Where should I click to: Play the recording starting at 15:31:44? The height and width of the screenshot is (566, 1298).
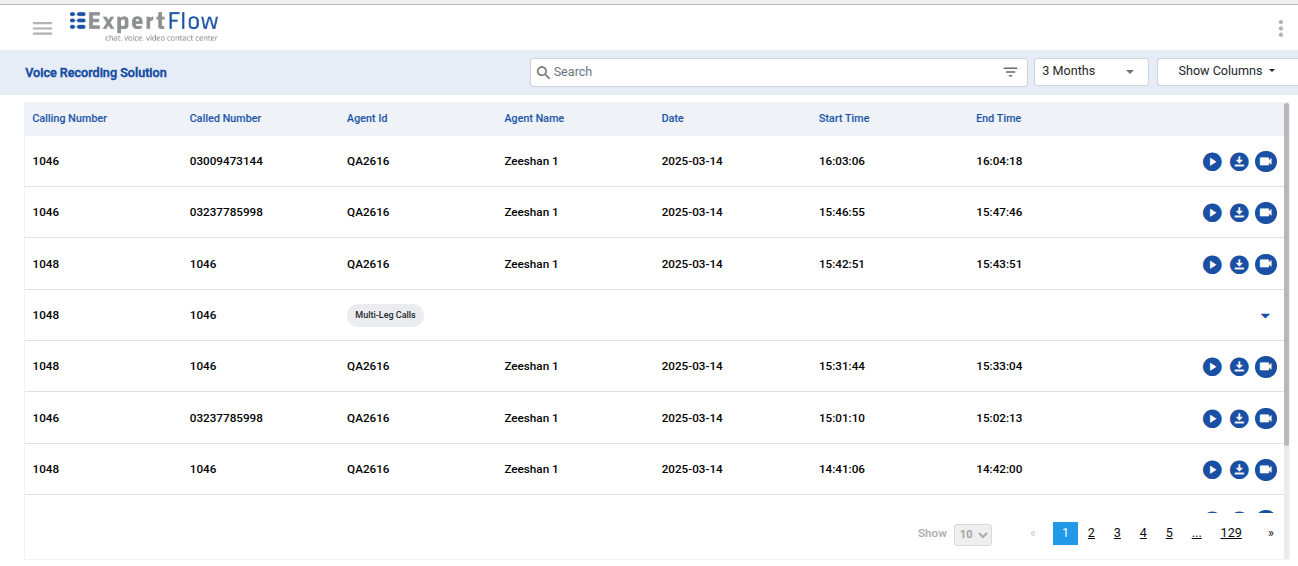click(1212, 367)
